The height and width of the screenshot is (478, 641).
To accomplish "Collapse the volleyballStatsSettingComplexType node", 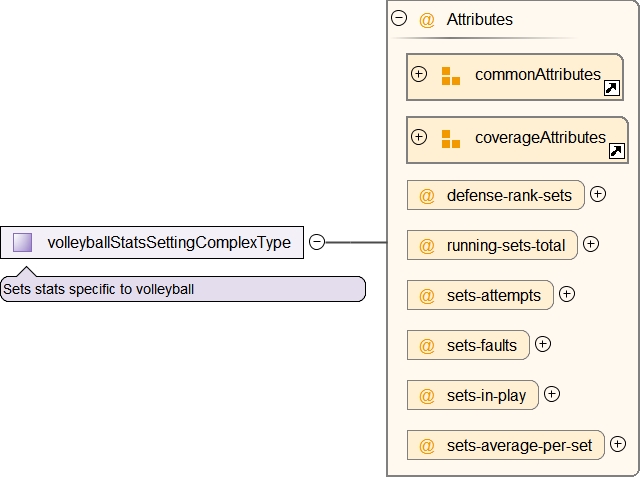I will 317,242.
